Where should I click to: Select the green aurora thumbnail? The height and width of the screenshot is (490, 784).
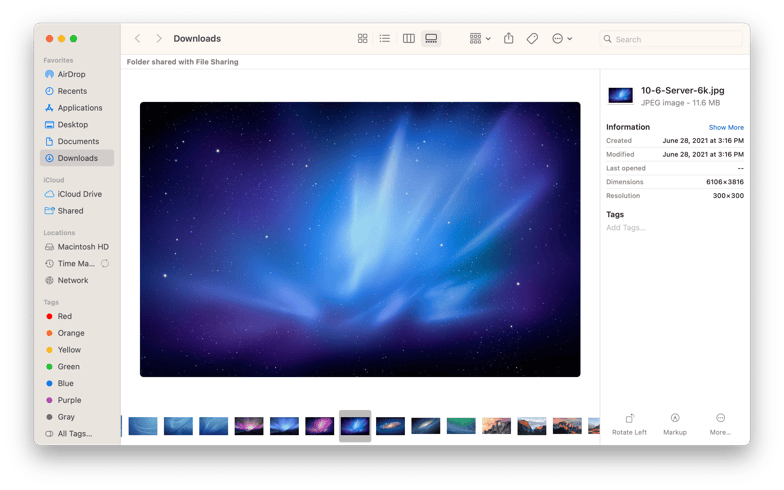(x=461, y=426)
